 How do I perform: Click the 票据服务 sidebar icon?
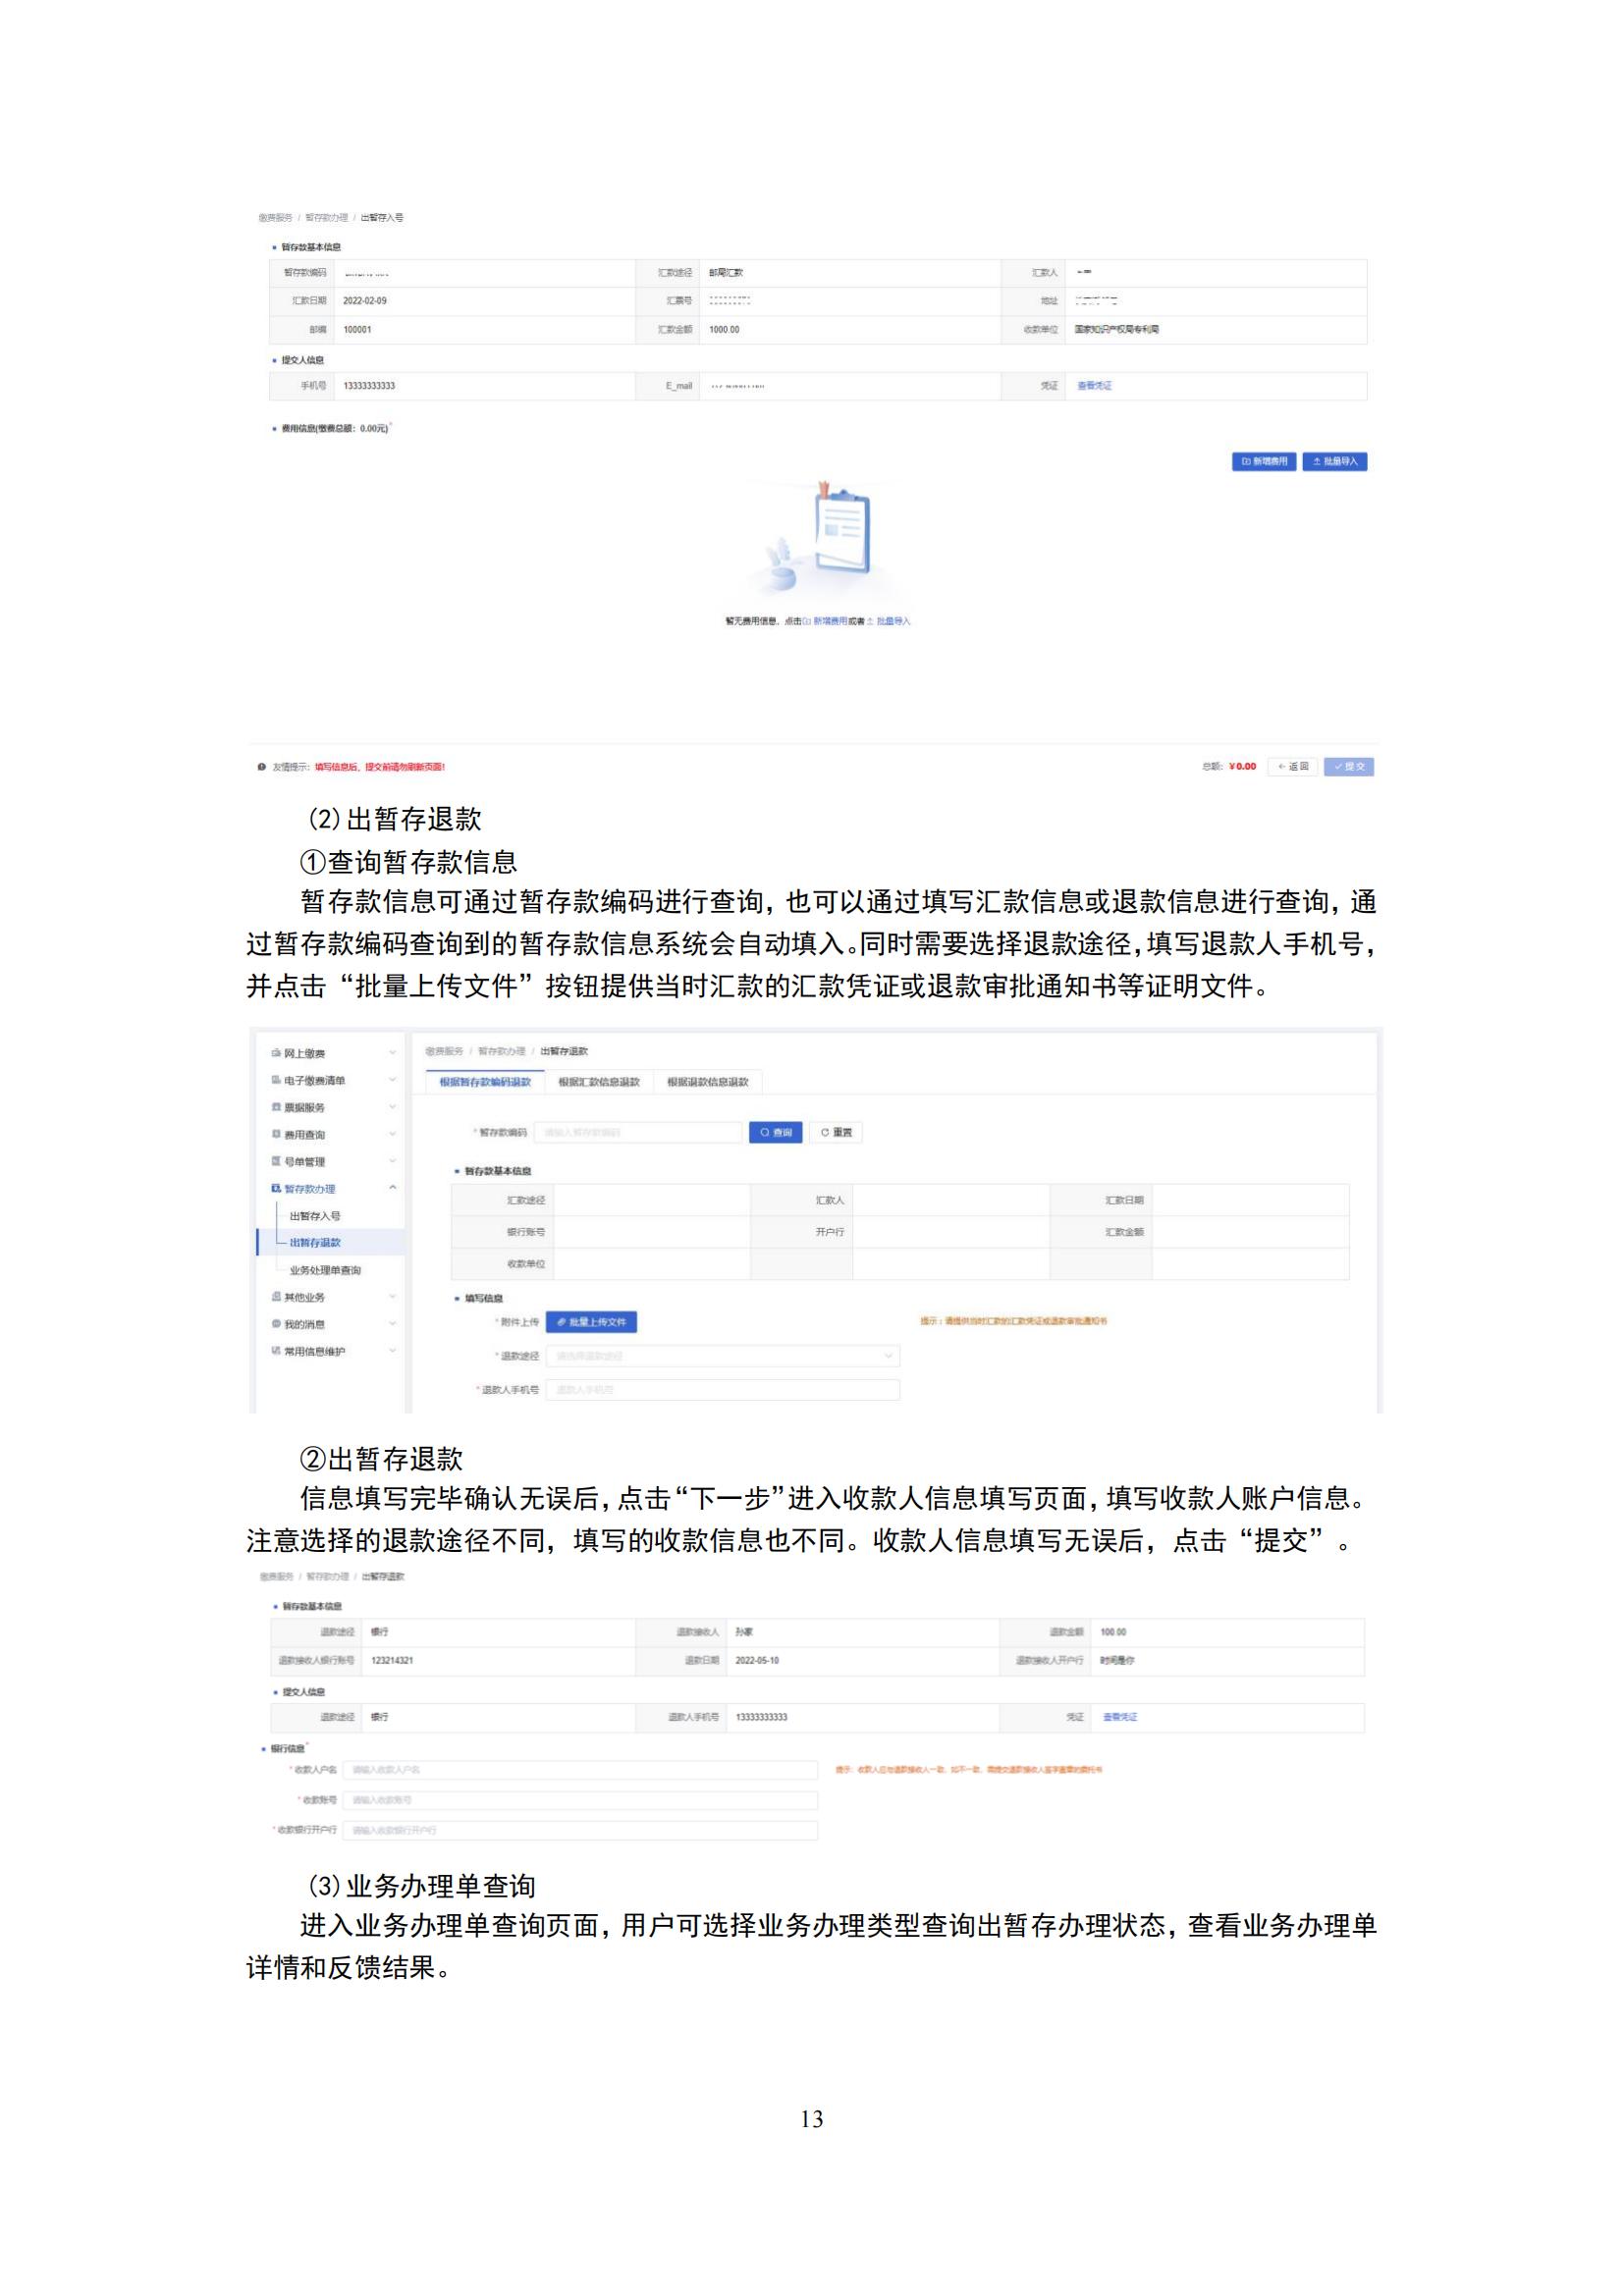click(276, 1107)
